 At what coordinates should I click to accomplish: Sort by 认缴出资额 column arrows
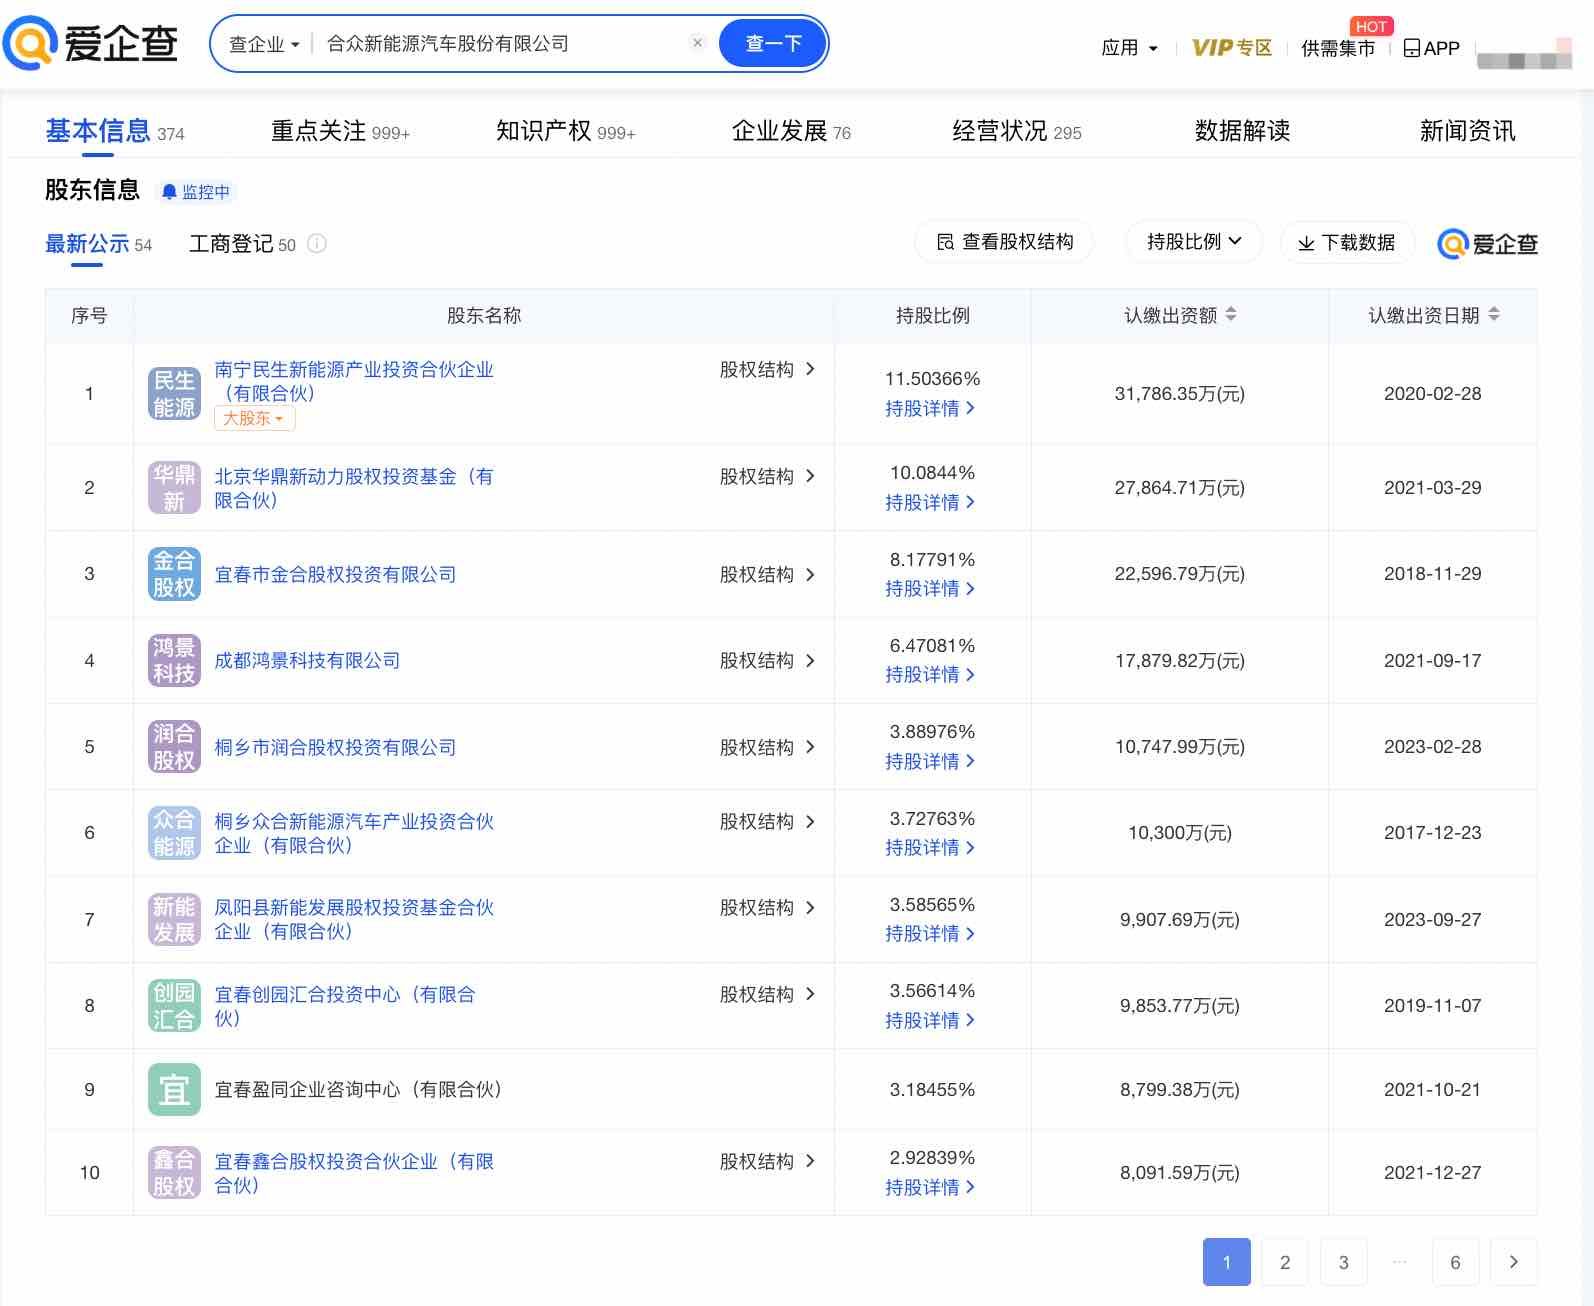pyautogui.click(x=1231, y=315)
